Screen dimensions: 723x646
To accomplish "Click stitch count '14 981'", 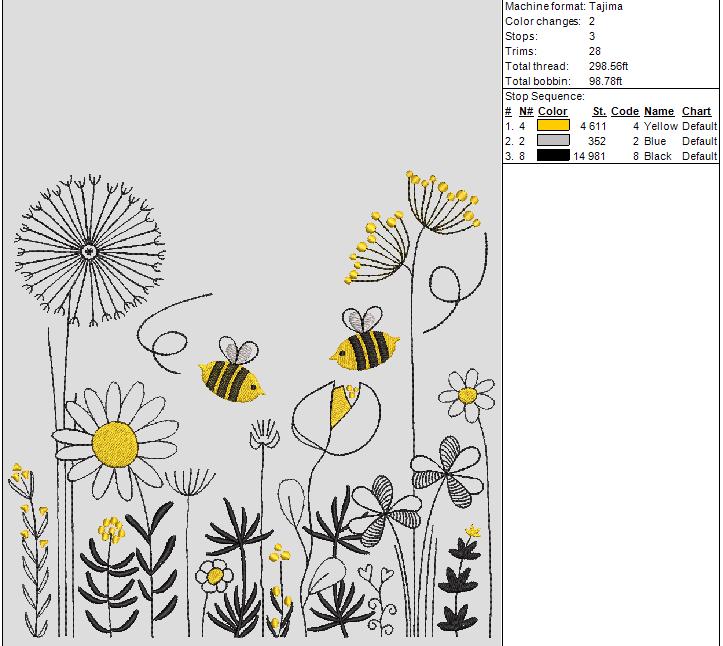I will pos(589,156).
